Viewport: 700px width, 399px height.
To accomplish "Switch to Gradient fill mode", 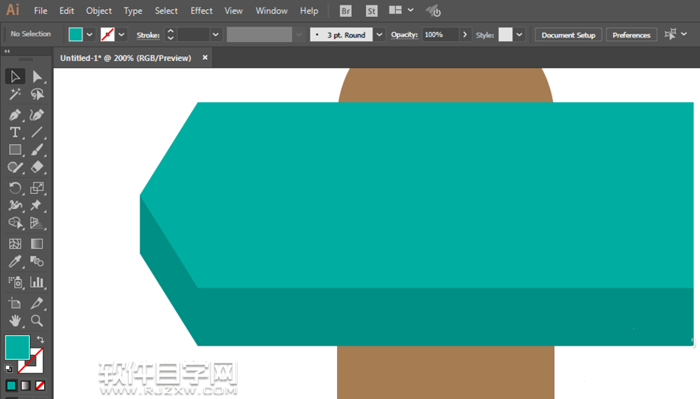I will [25, 386].
